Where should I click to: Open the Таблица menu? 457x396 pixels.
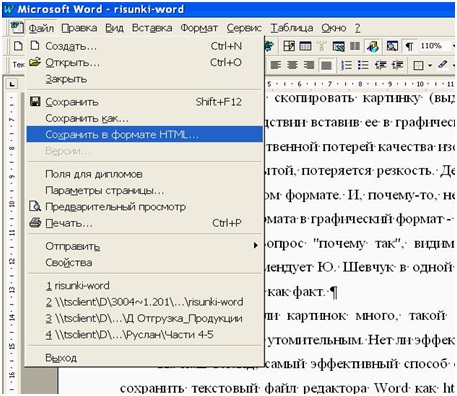[x=291, y=28]
